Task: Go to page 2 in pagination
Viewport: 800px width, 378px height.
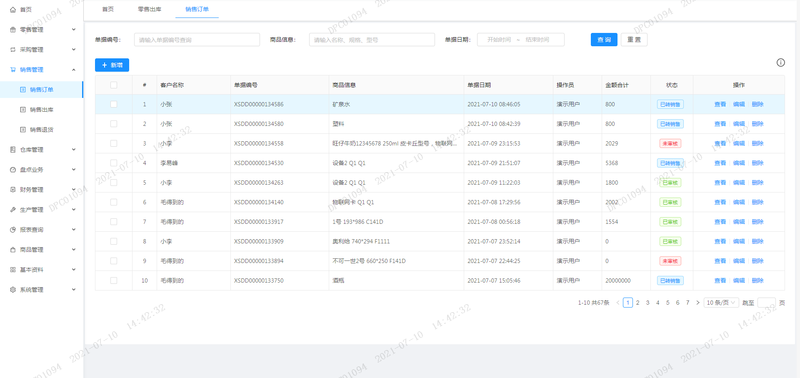Action: (638, 303)
